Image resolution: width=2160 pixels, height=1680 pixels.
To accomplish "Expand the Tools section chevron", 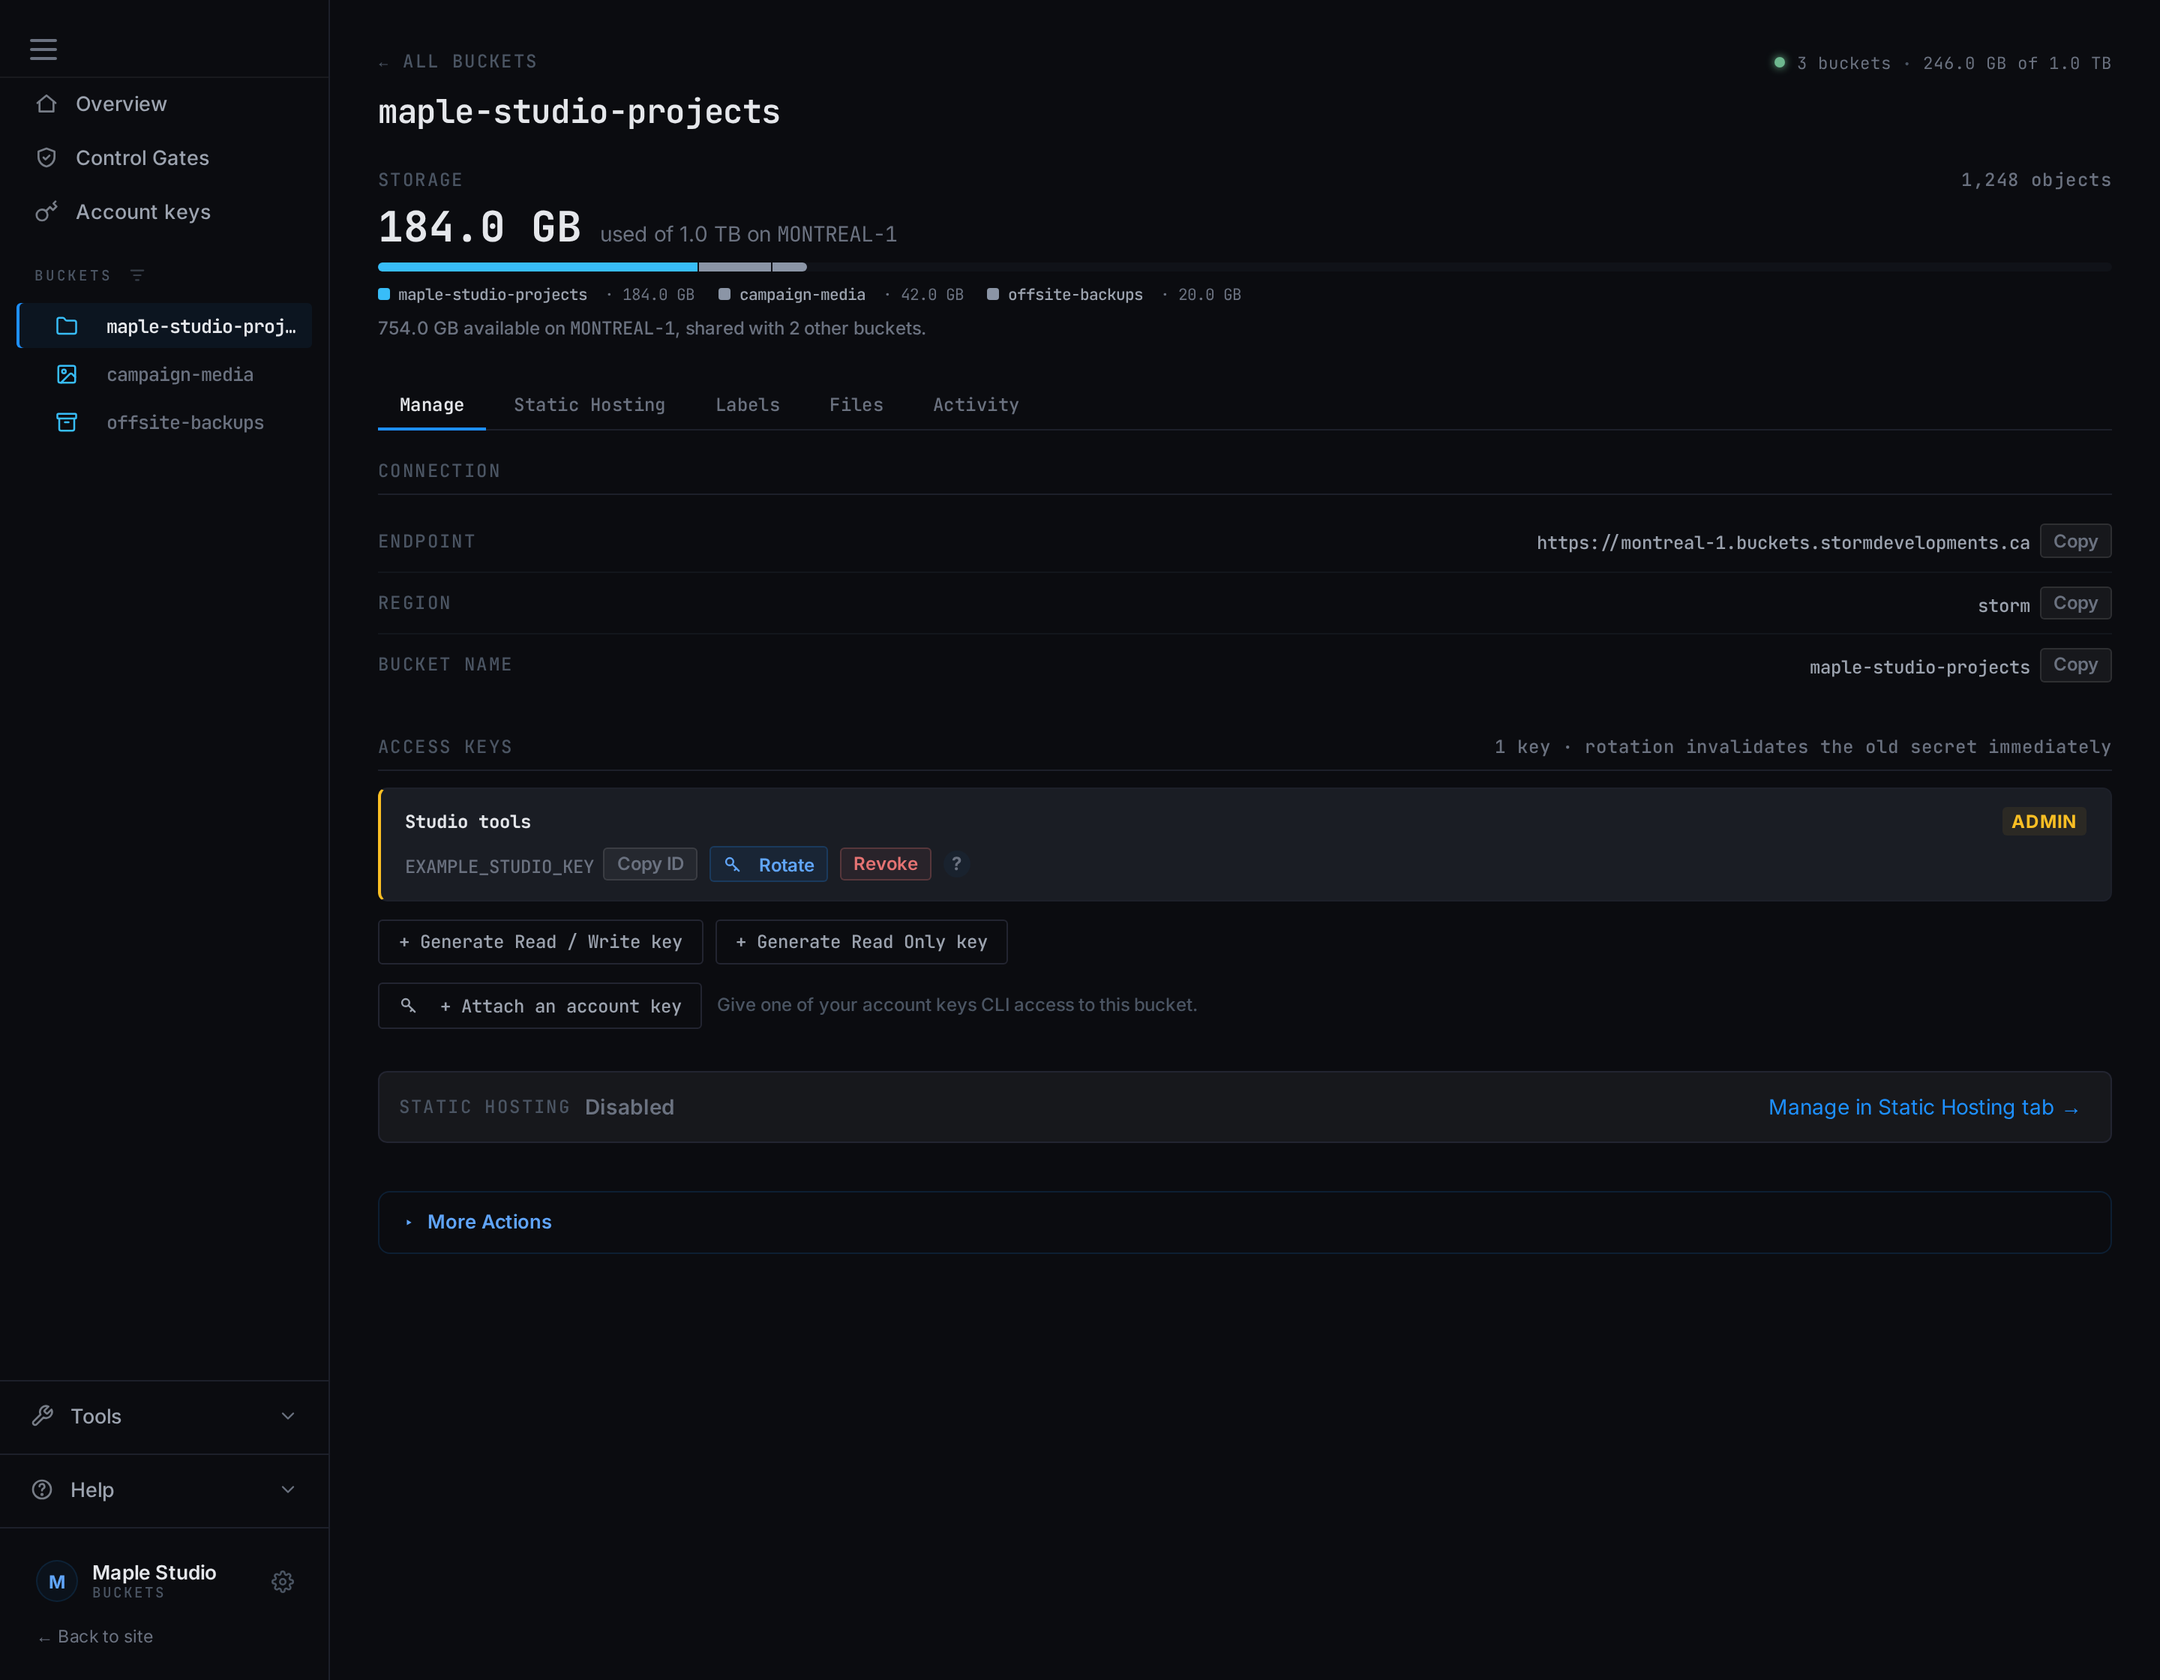I will coord(288,1416).
